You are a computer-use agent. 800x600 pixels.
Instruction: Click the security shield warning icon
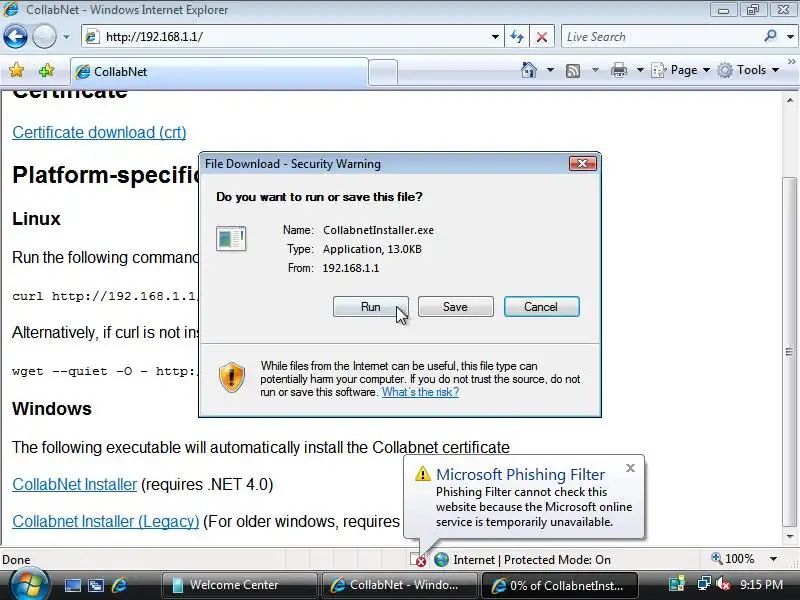click(x=232, y=378)
